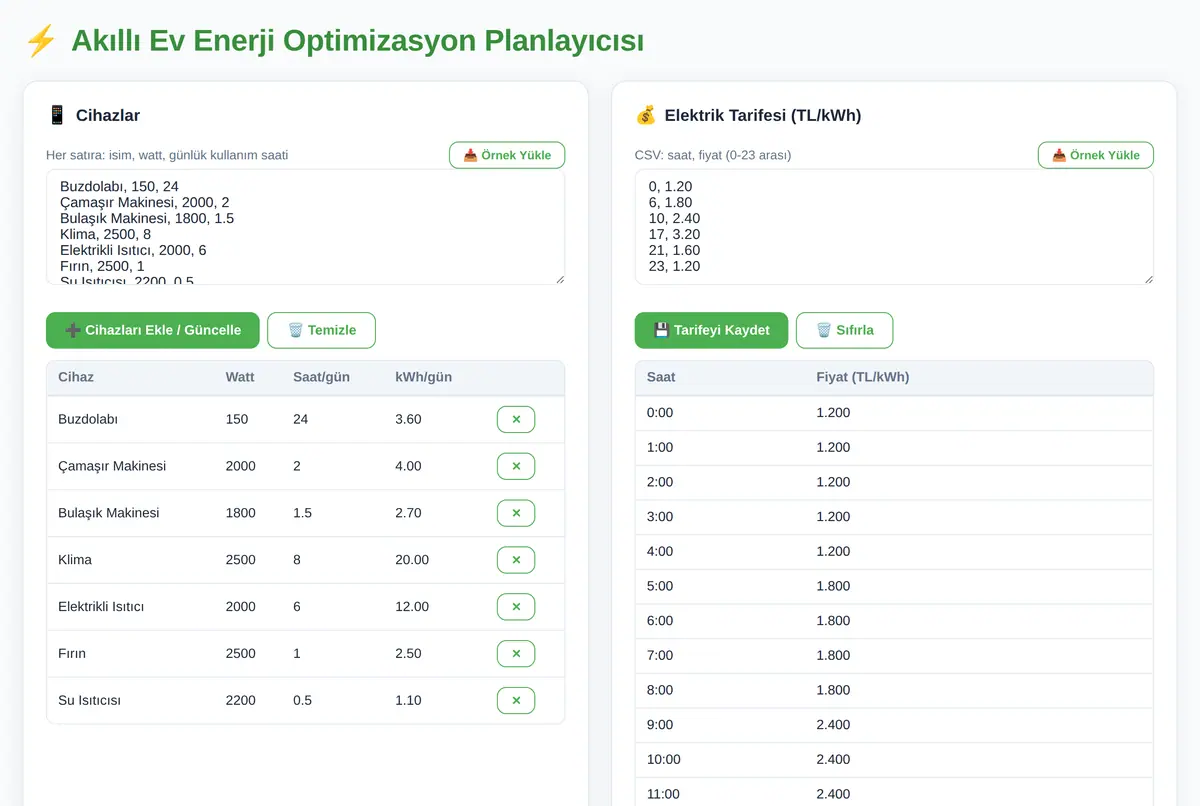Click the money bag icon beside Elektrik Tarifesi
This screenshot has height=806, width=1200.
tap(646, 115)
